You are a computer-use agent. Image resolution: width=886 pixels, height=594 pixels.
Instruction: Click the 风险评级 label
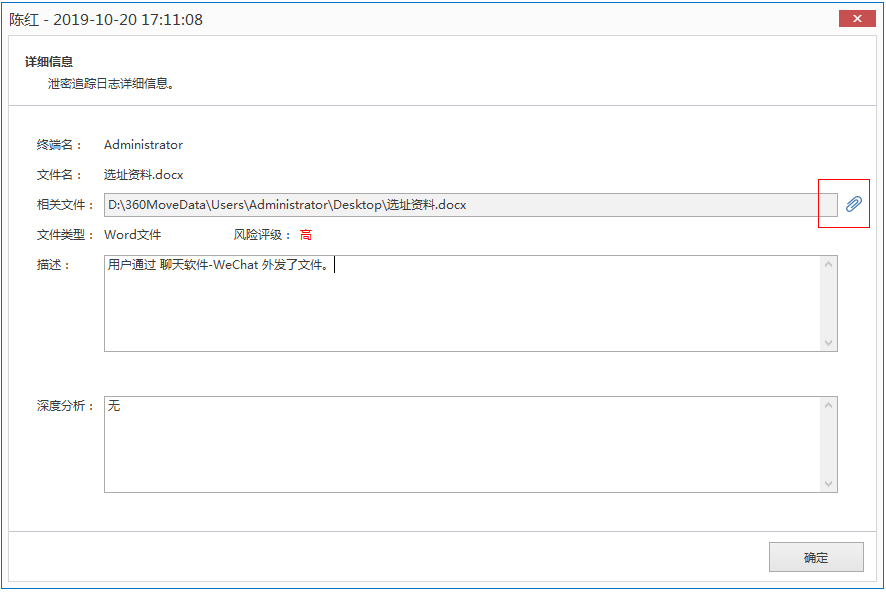262,235
